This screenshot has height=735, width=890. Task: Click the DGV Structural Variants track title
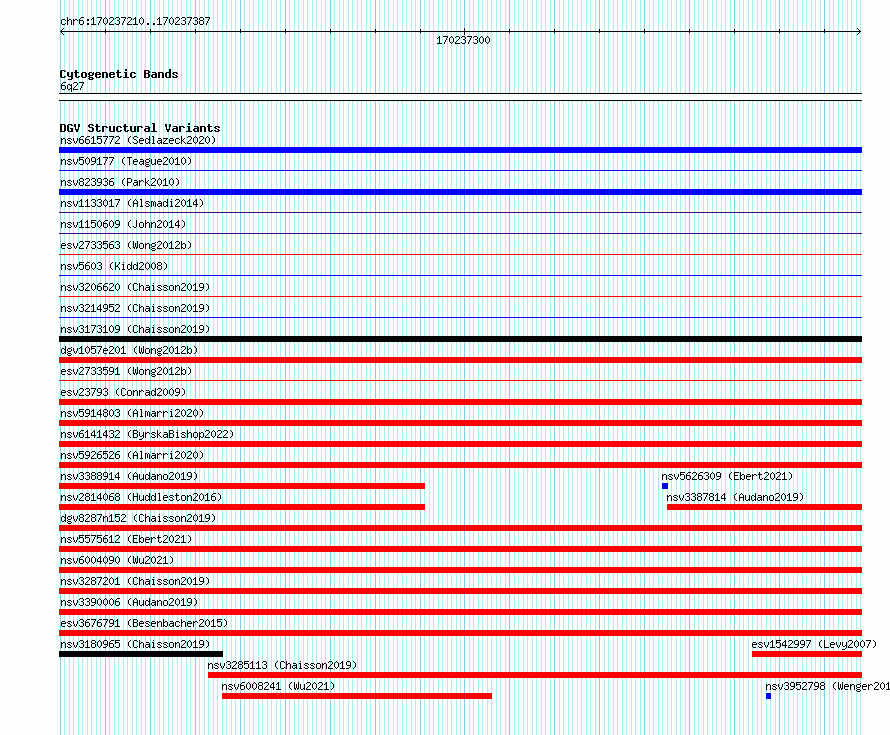tap(140, 128)
